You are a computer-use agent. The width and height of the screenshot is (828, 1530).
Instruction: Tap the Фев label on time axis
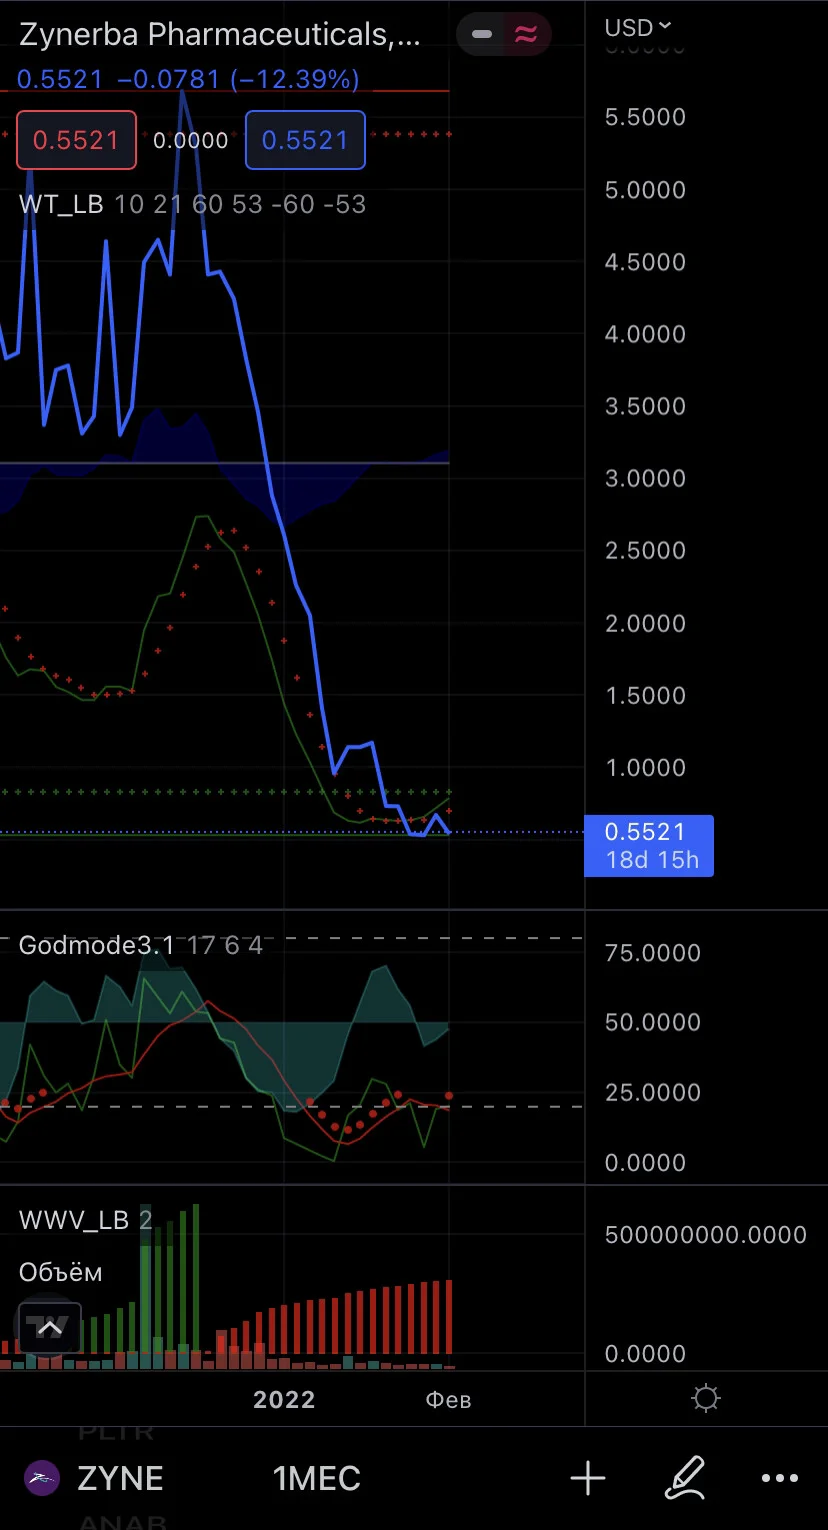pos(448,1399)
